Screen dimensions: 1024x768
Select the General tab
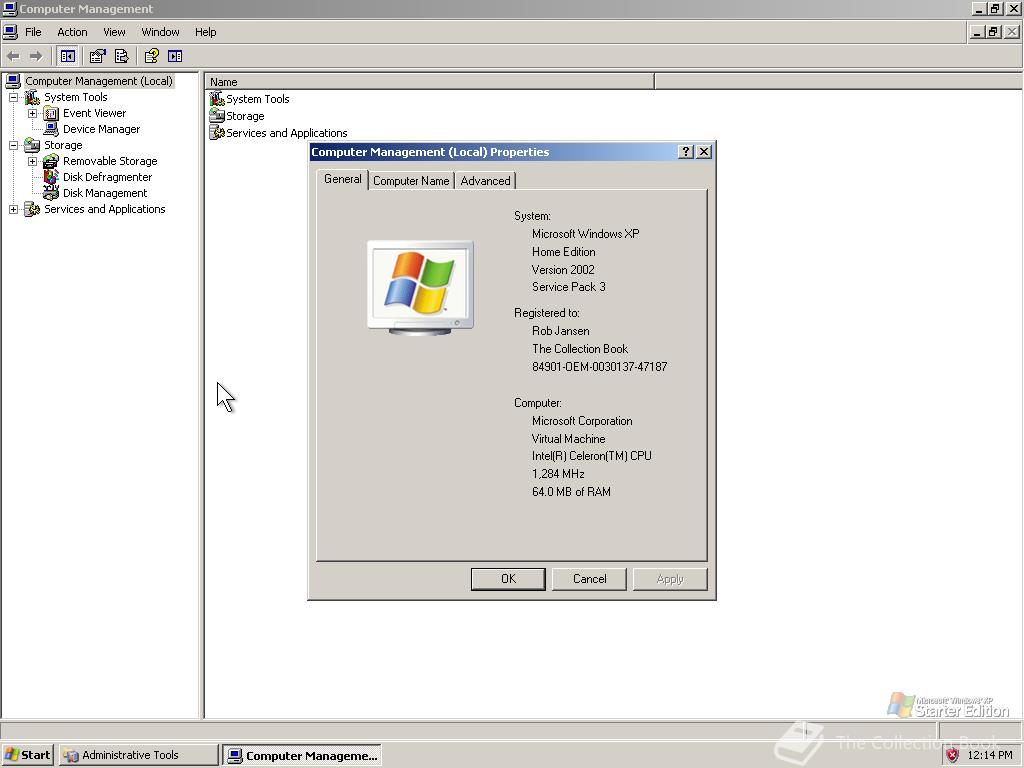342,179
